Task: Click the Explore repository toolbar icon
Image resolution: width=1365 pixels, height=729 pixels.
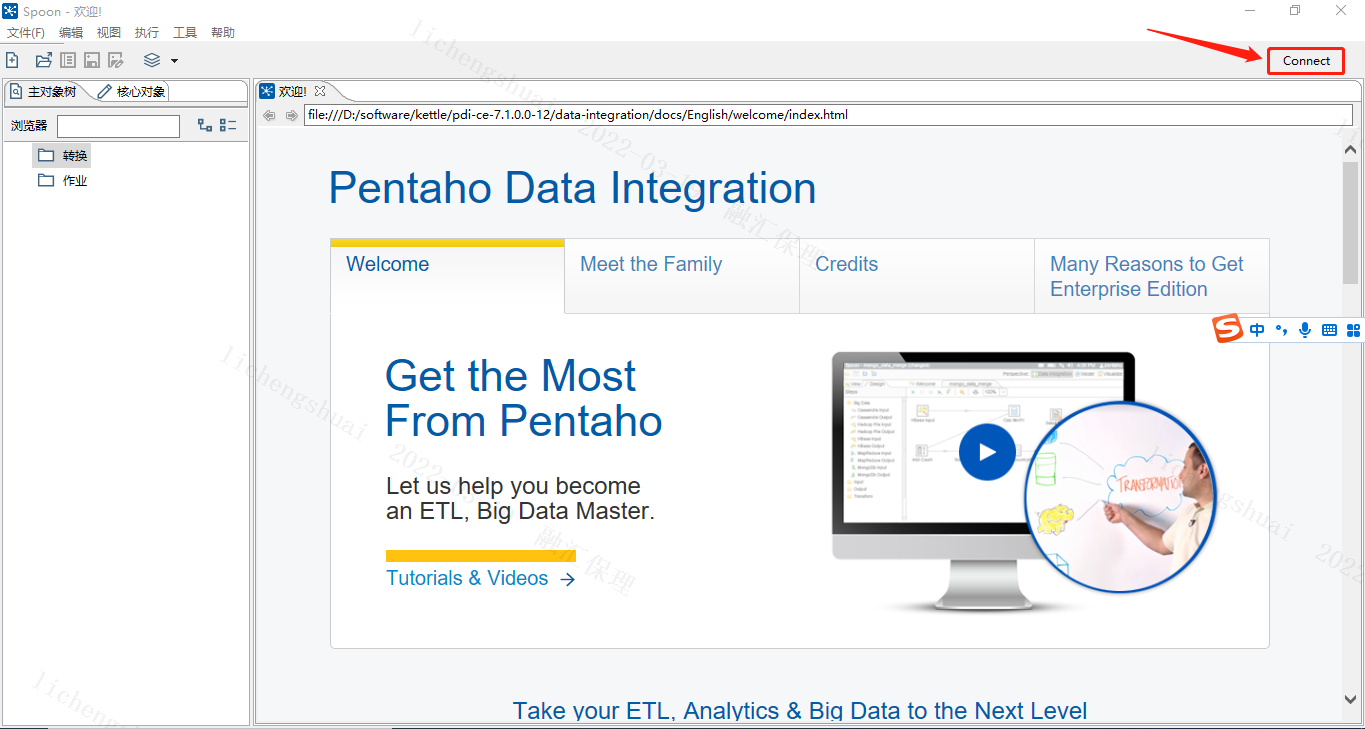Action: point(68,60)
